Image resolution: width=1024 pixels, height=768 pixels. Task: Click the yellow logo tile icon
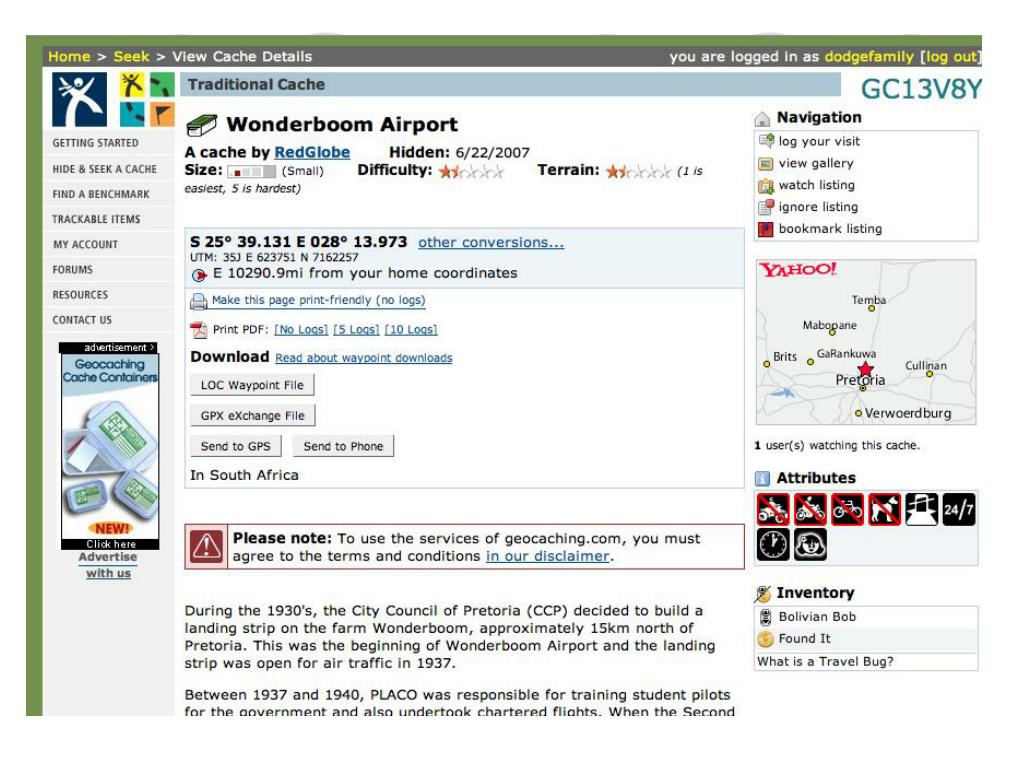point(132,85)
